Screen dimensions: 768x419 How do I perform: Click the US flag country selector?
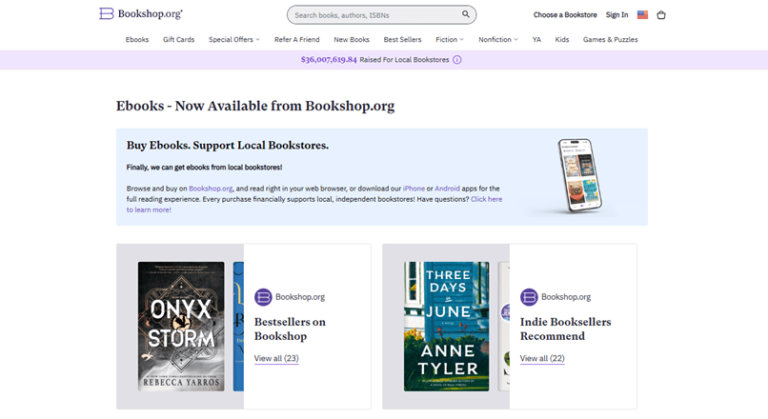pyautogui.click(x=643, y=15)
